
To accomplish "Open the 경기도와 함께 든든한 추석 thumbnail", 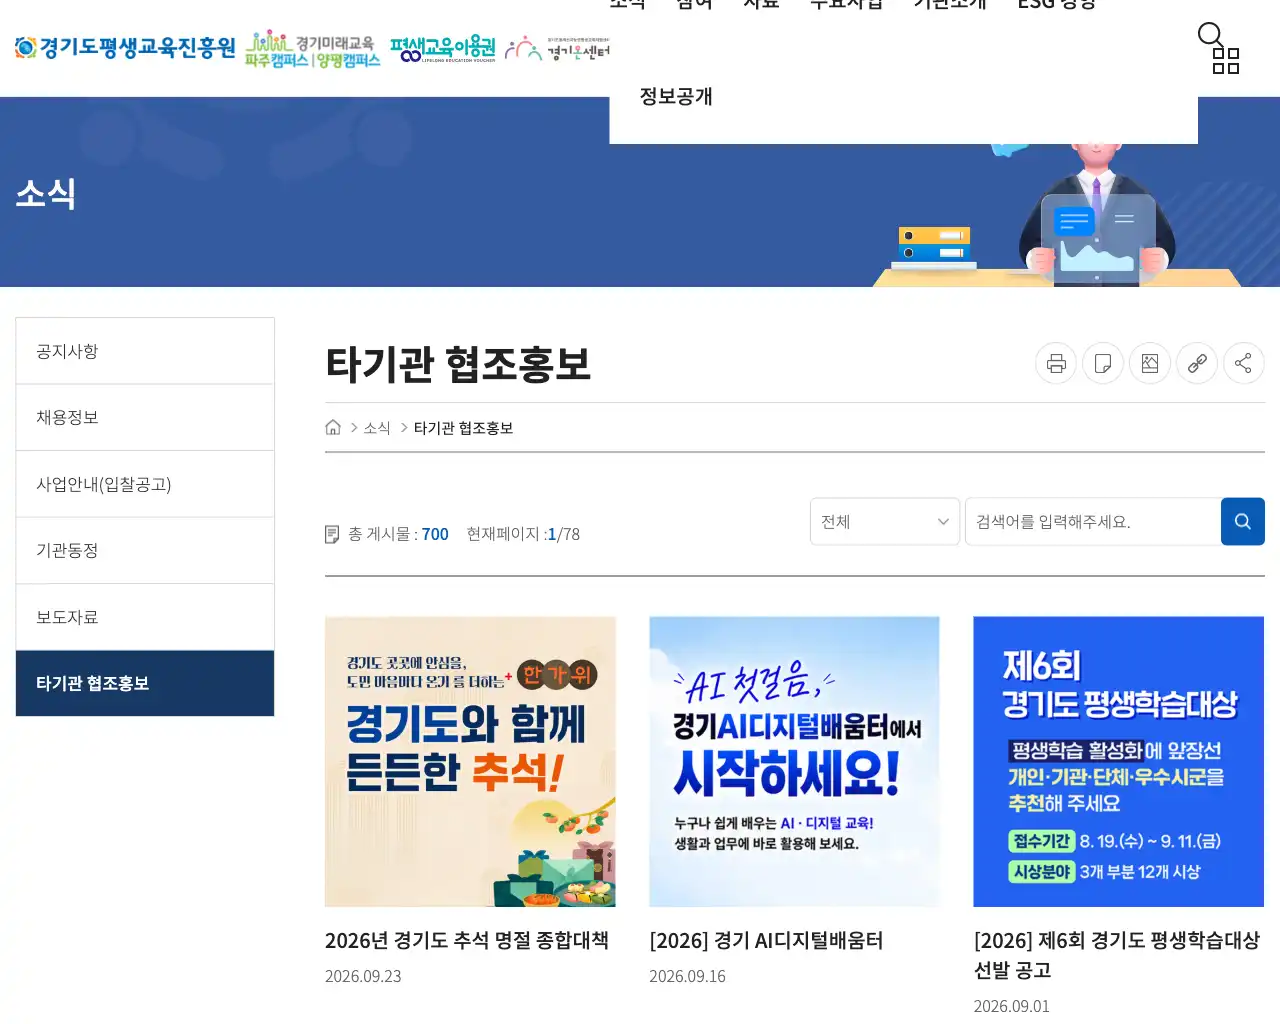I will (x=470, y=762).
